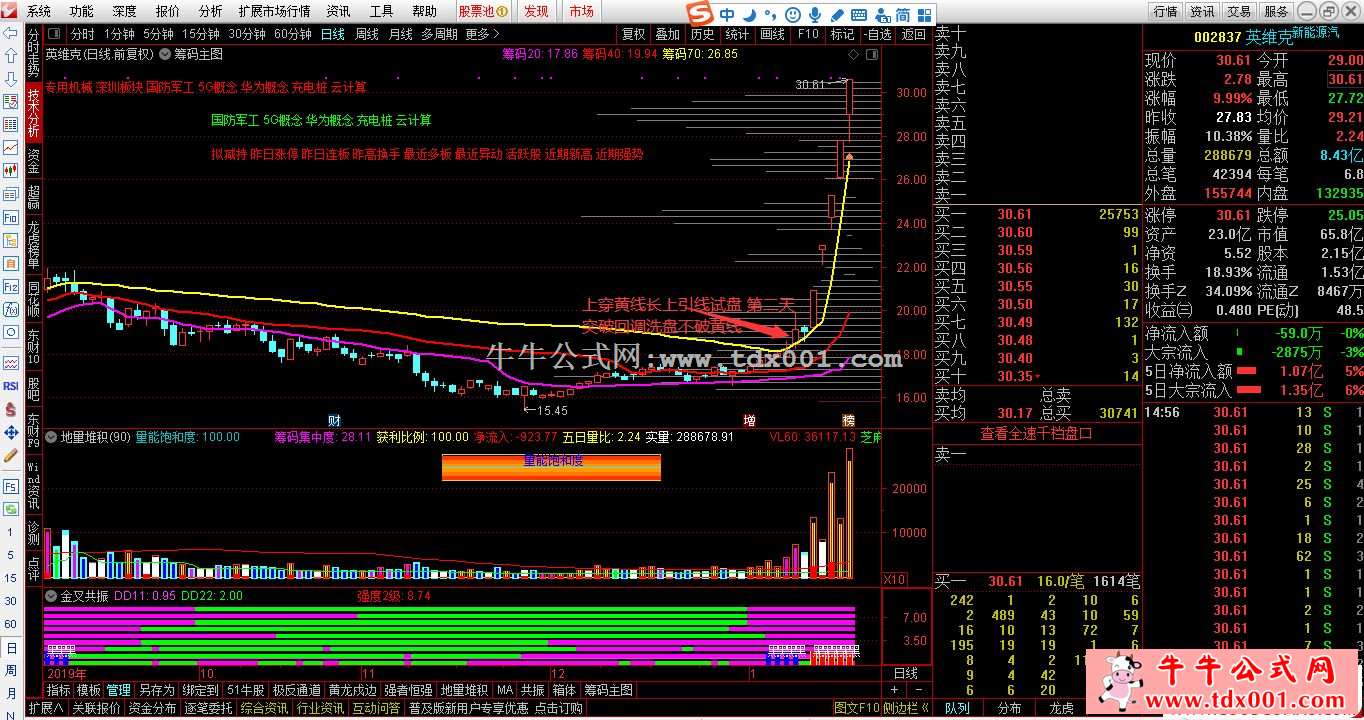The width and height of the screenshot is (1364, 720).
Task: Switch to 分时 time-sharing view
Action: 82,34
